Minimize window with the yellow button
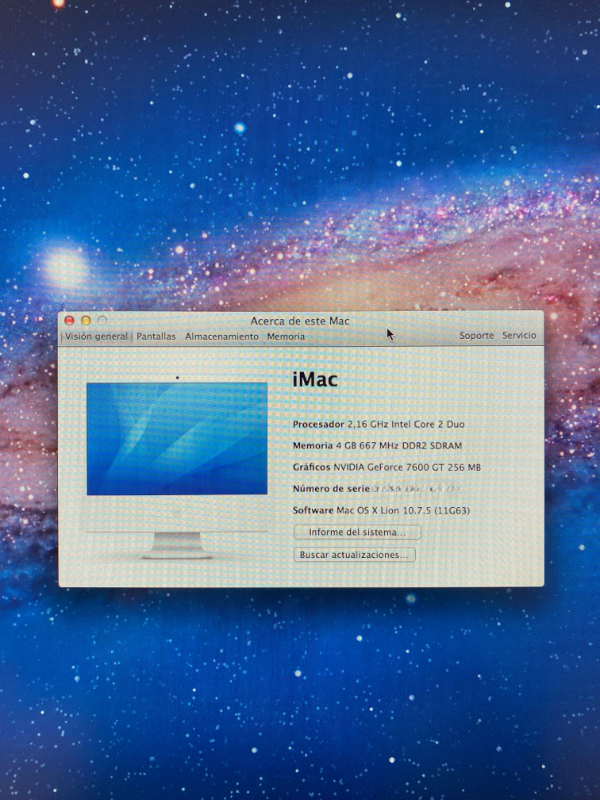600x800 pixels. [86, 320]
